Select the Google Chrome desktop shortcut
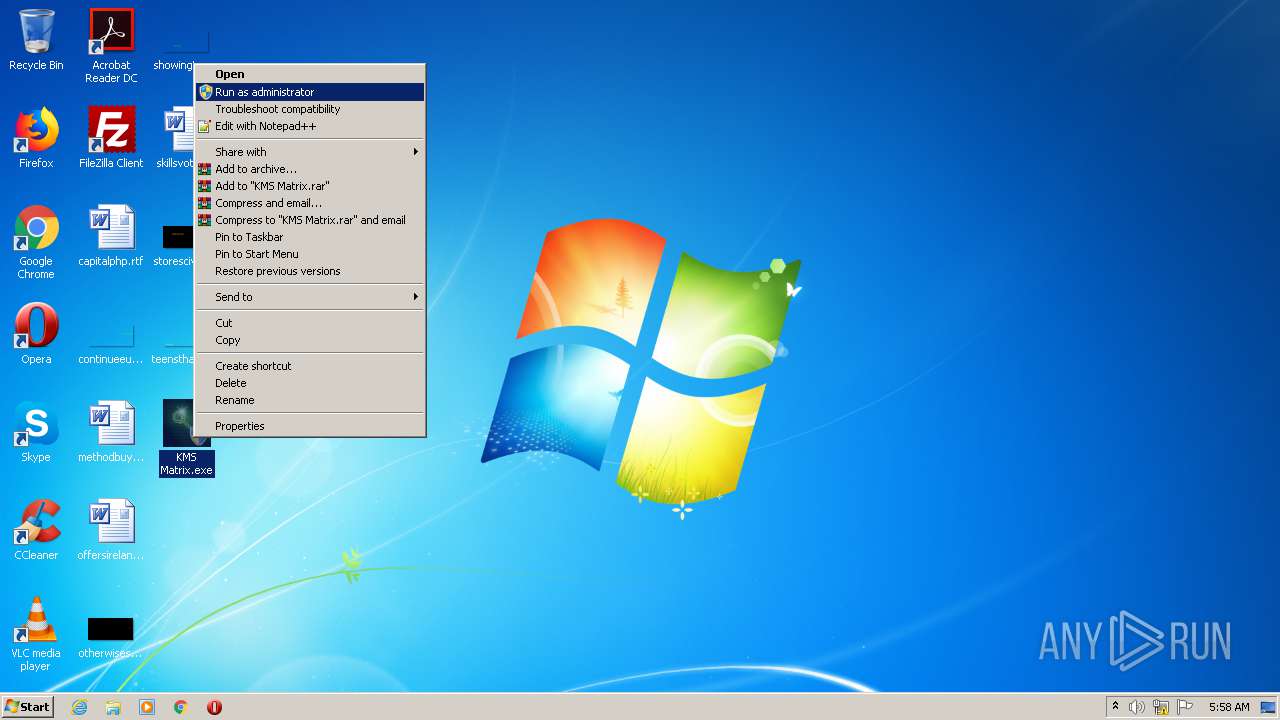Viewport: 1280px width, 720px height. [36, 242]
